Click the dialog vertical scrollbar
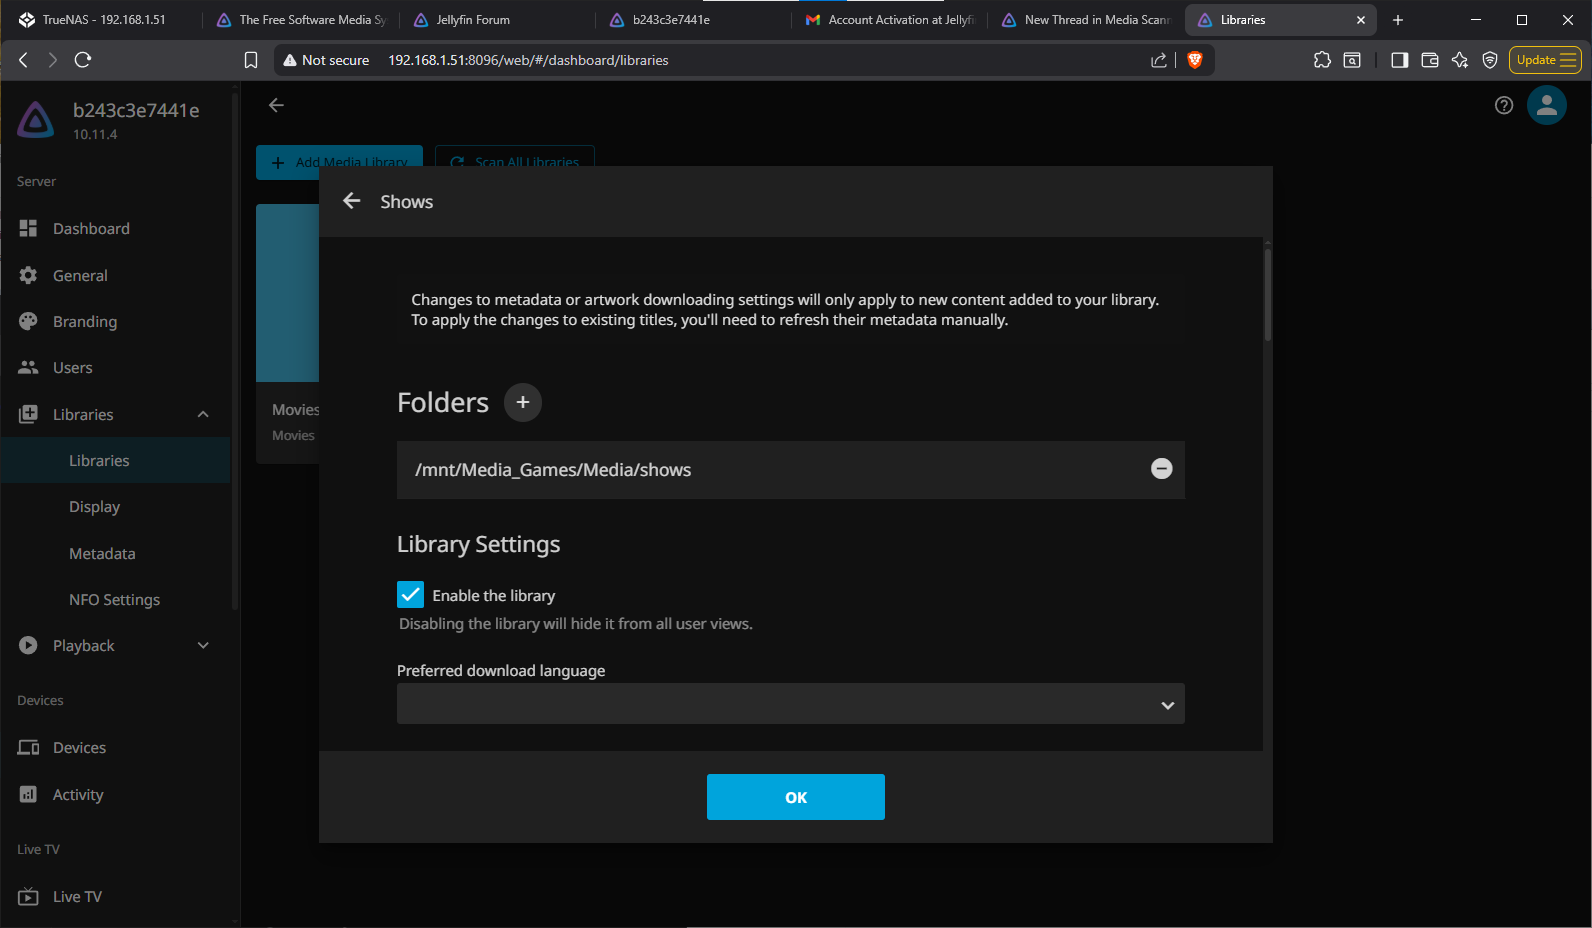 pos(1267,295)
